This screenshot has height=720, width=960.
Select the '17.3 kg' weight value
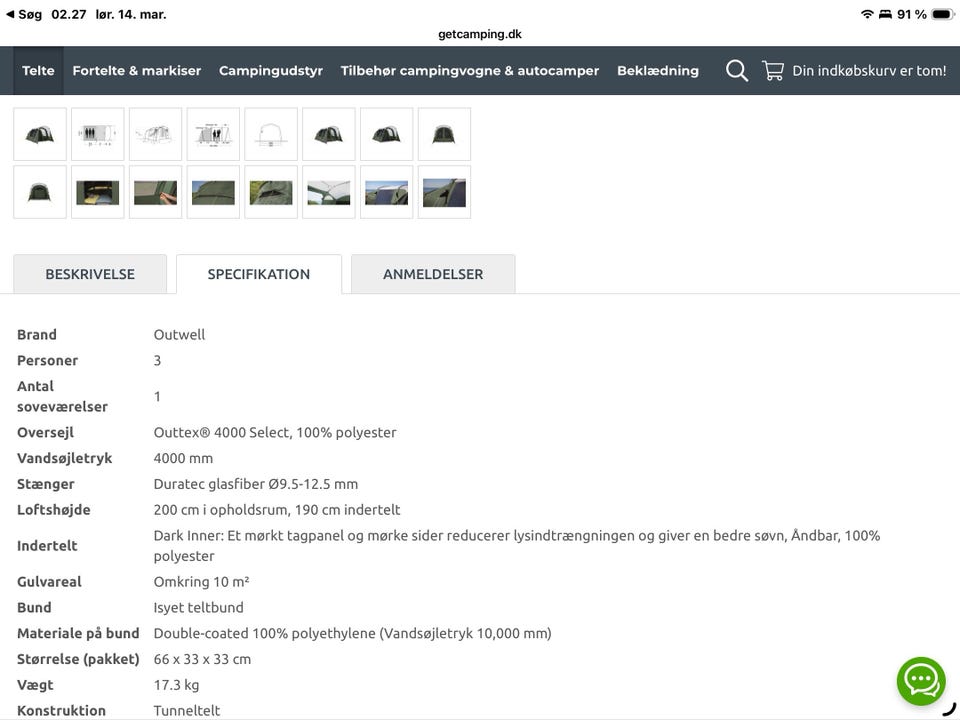coord(176,684)
